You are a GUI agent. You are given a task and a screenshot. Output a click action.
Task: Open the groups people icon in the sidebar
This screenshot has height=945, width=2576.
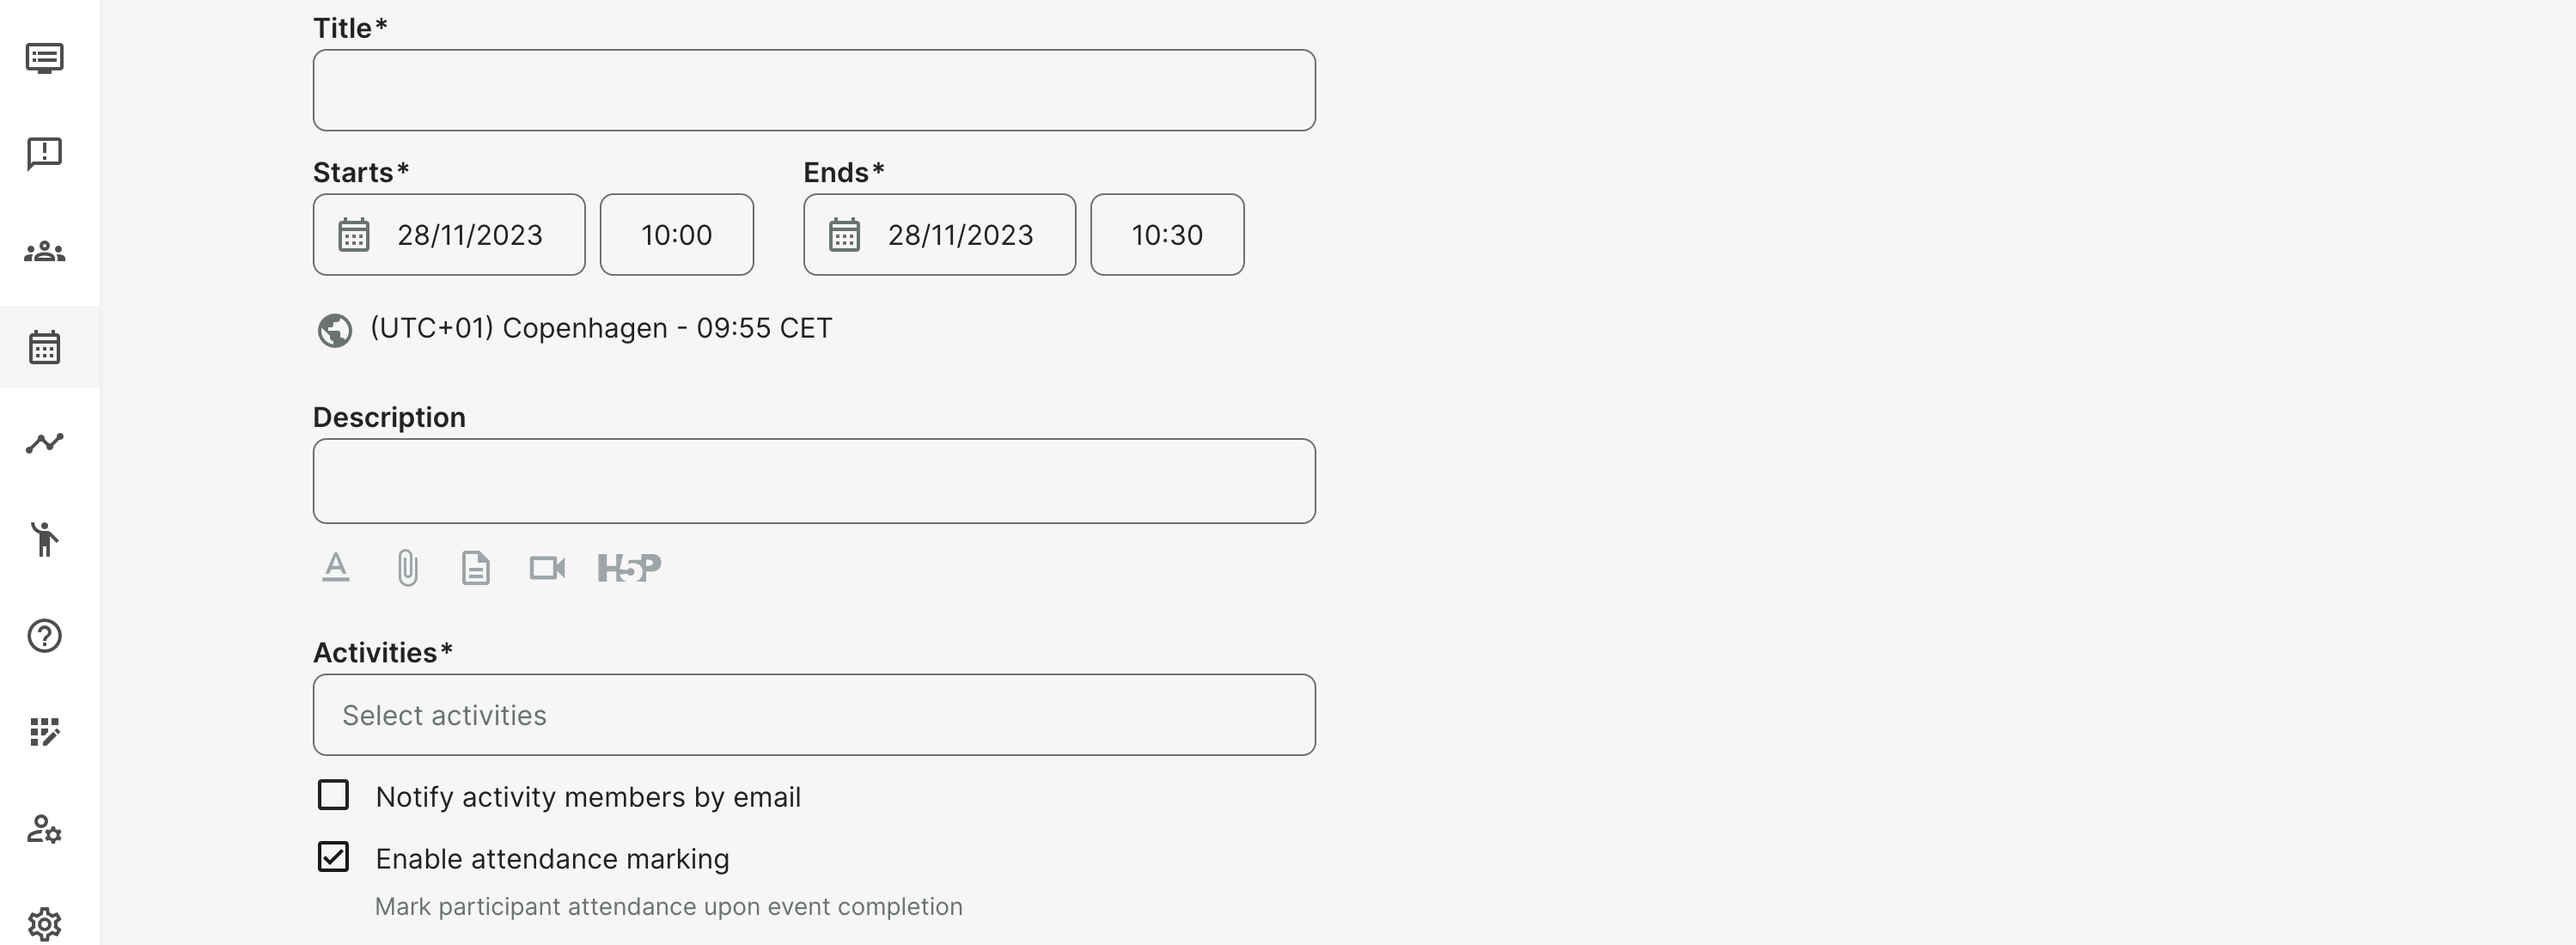(x=45, y=251)
